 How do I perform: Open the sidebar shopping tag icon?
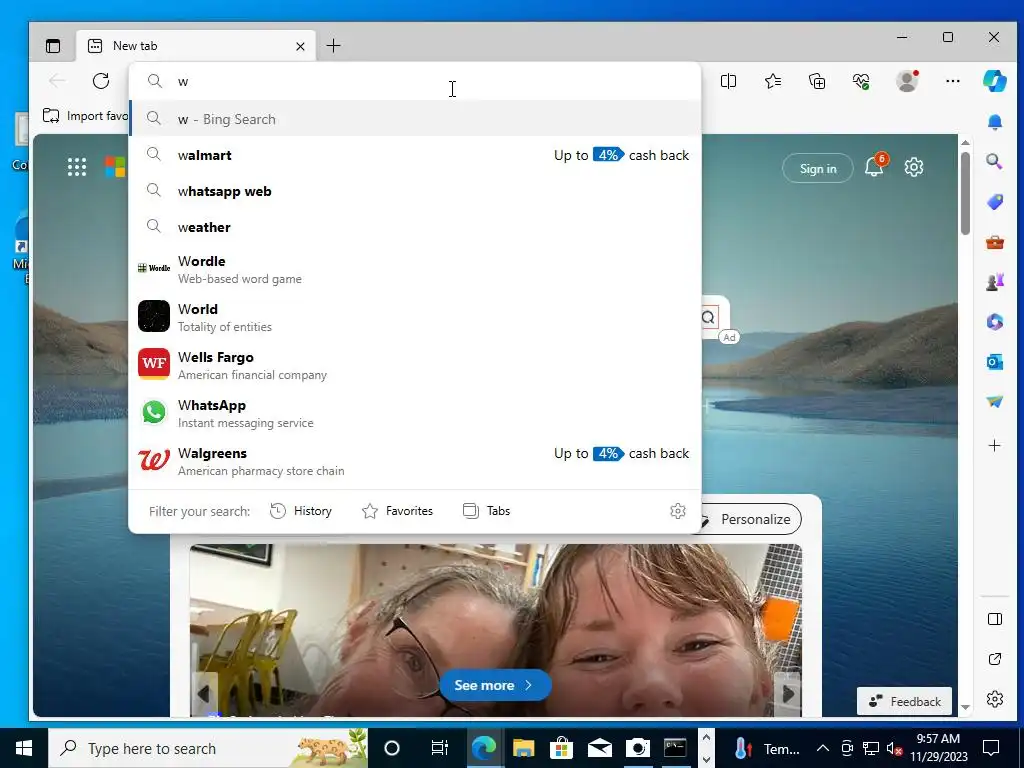pyautogui.click(x=995, y=202)
